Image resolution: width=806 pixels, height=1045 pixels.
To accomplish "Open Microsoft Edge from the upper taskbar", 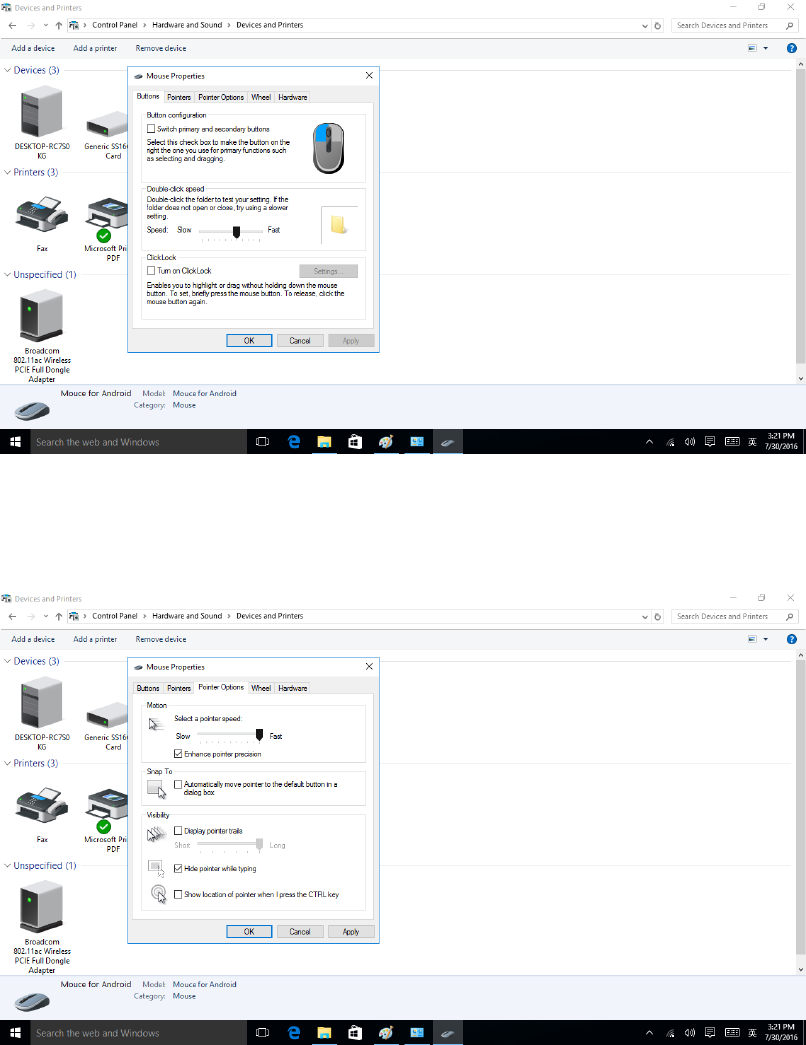I will tap(293, 441).
